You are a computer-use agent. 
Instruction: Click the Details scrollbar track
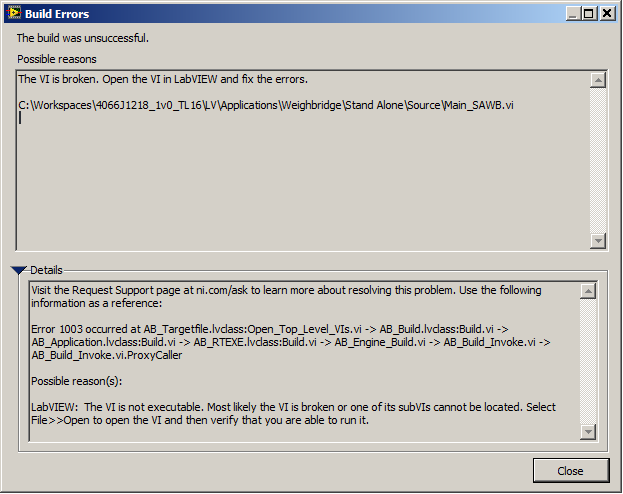point(588,361)
